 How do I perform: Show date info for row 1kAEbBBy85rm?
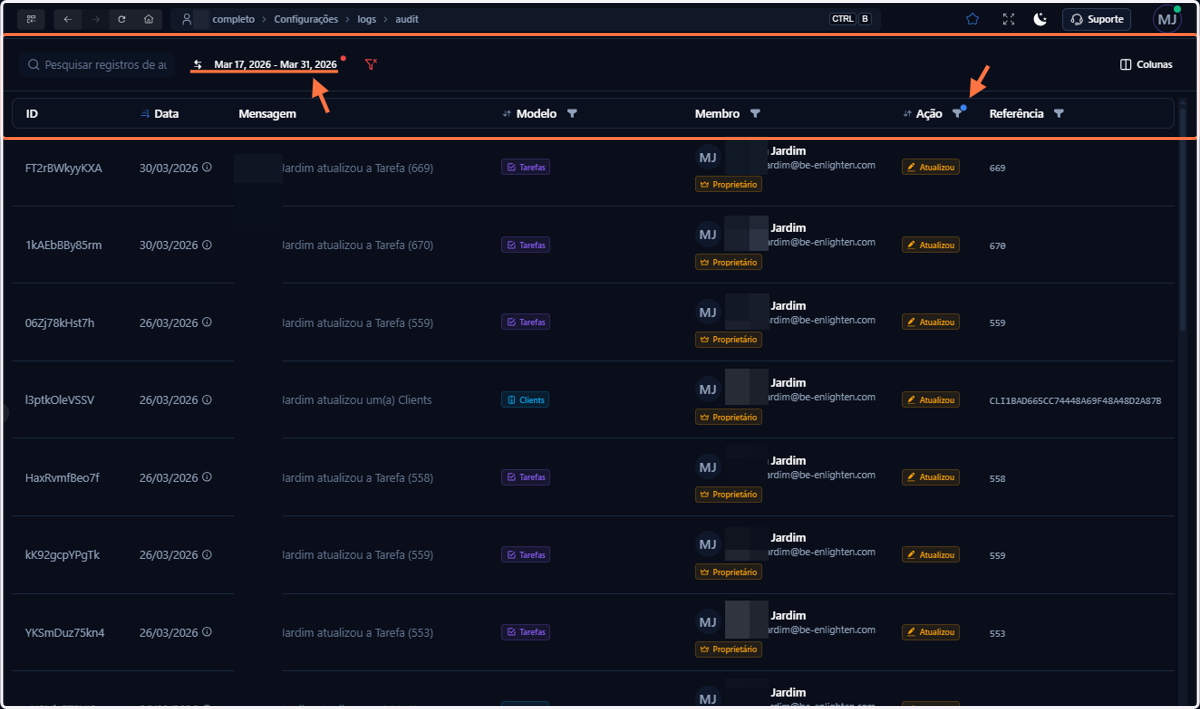tap(207, 245)
